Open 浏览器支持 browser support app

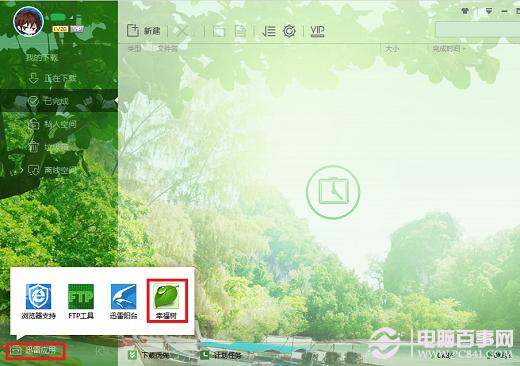pos(39,301)
